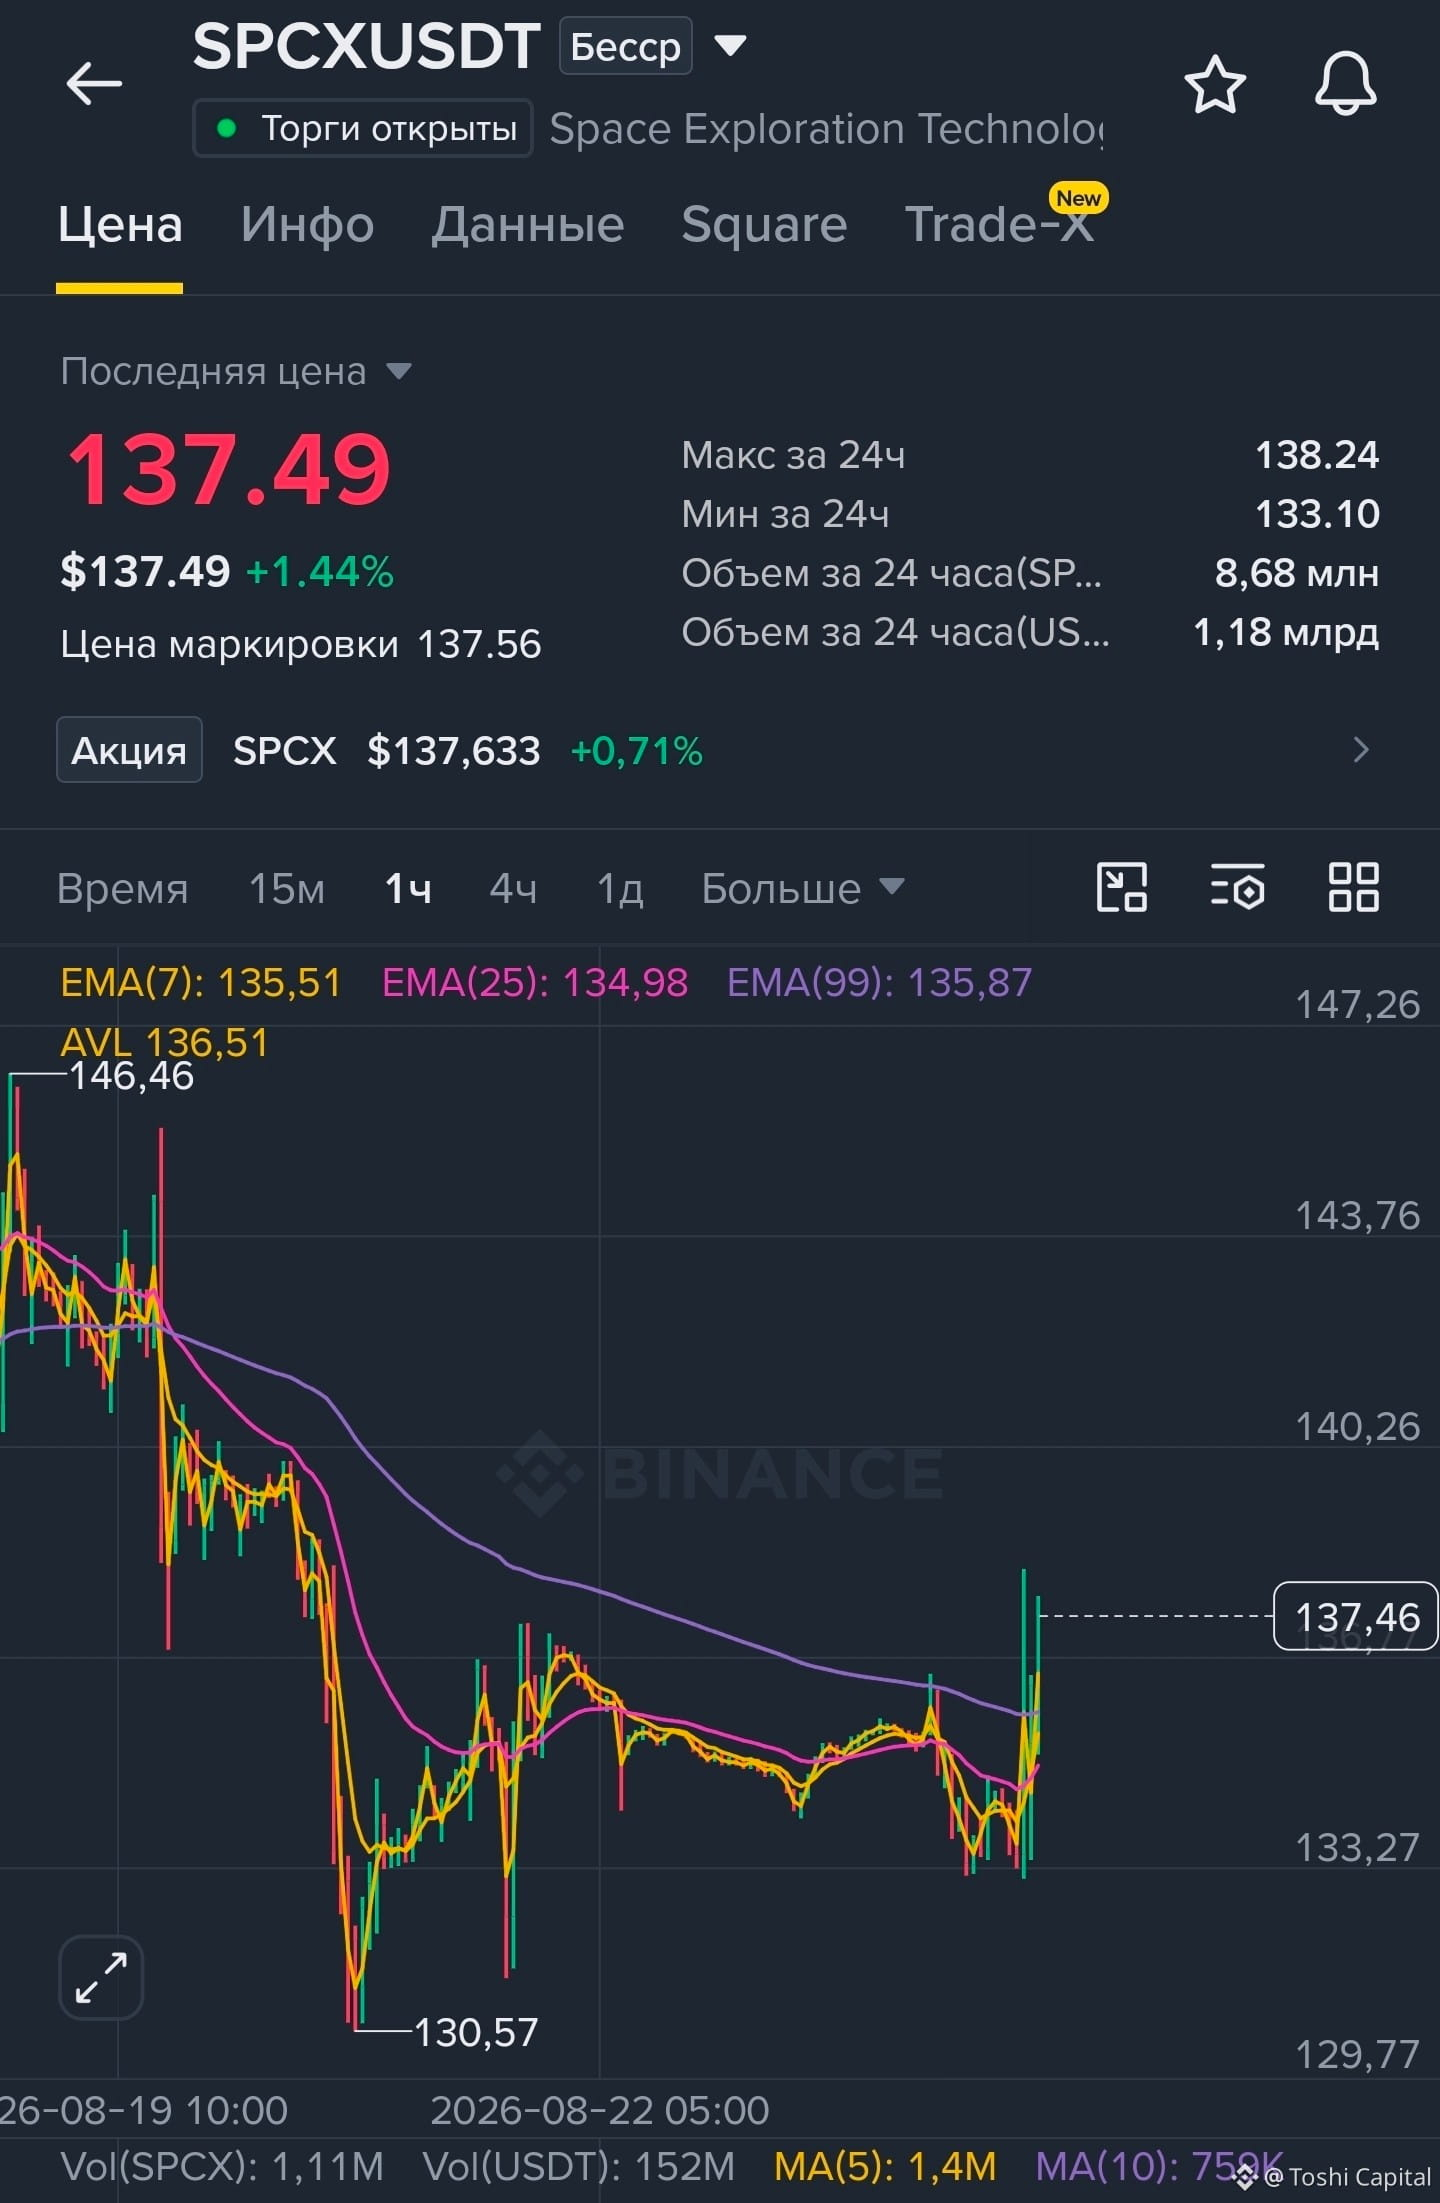Open the Данные tab

point(528,224)
